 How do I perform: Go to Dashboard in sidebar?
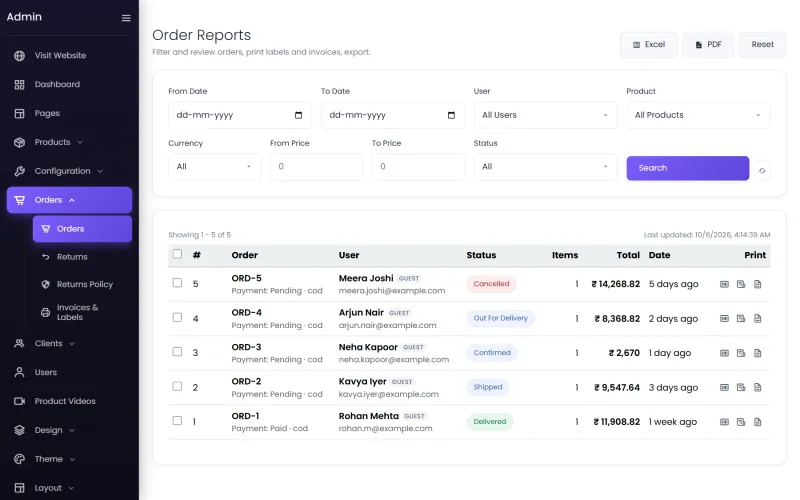coord(69,85)
